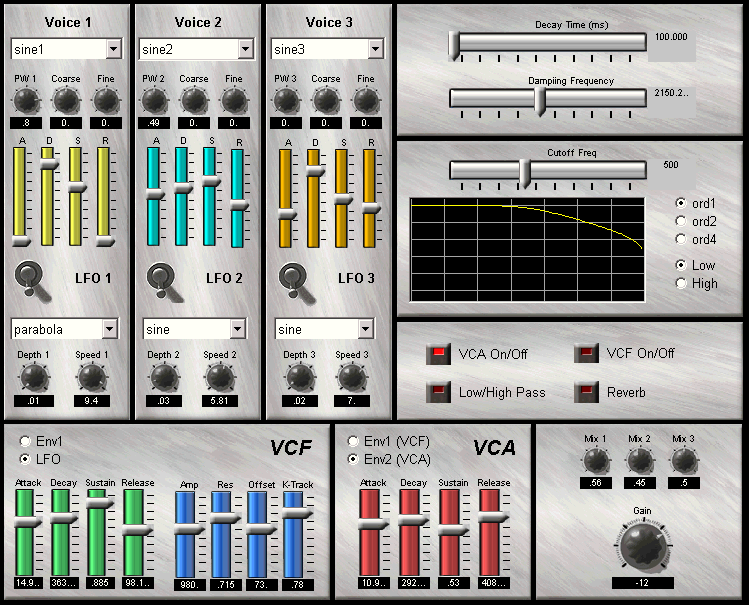749x605 pixels.
Task: Click the Depth 1 knob
Action: tap(33, 377)
